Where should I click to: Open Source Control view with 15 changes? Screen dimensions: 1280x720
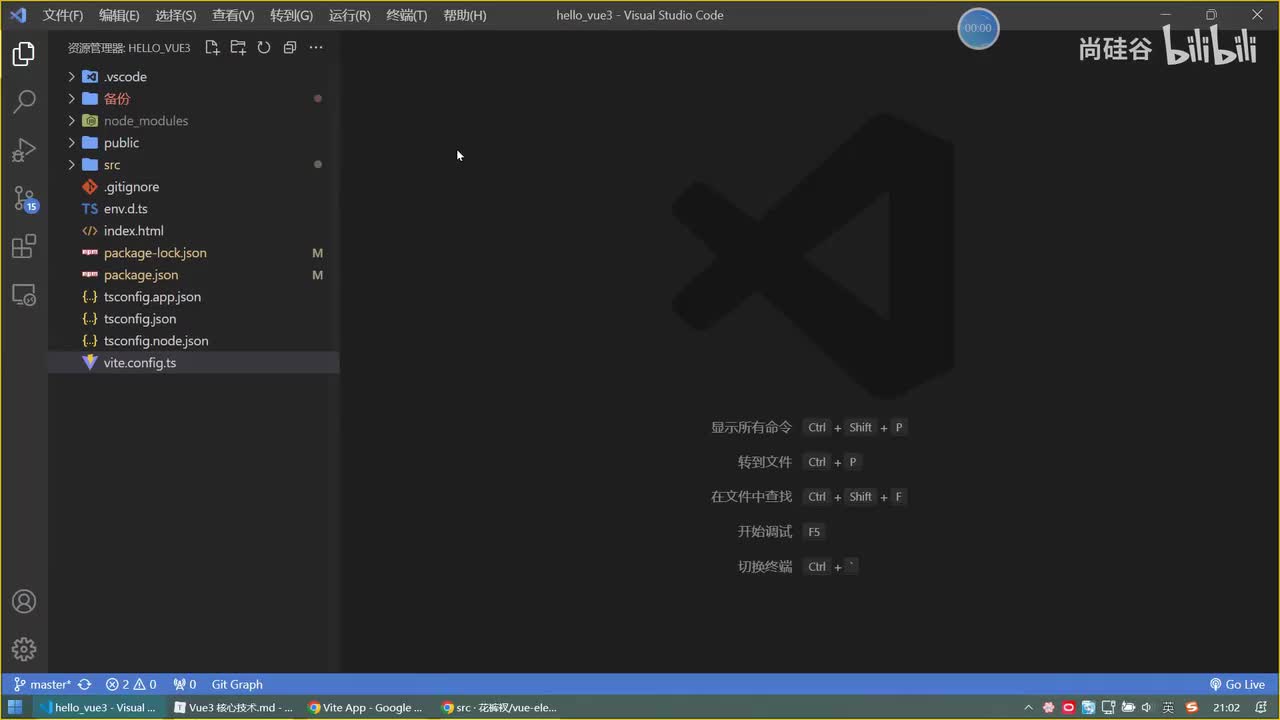tap(24, 198)
